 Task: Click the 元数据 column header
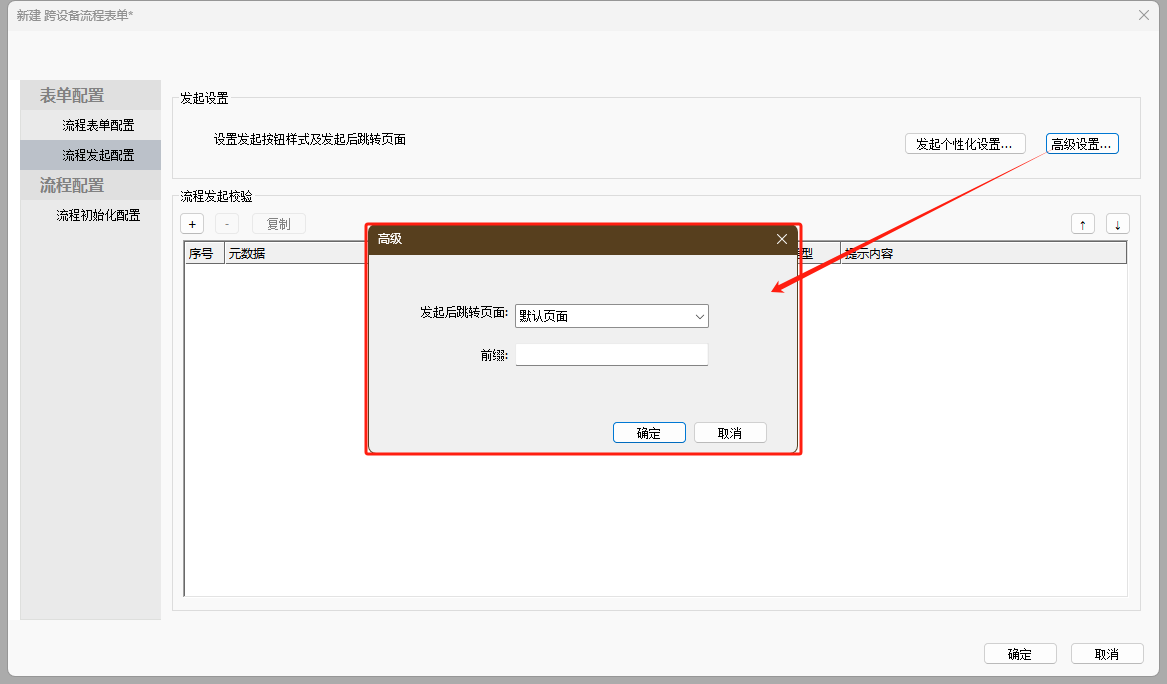pyautogui.click(x=247, y=254)
